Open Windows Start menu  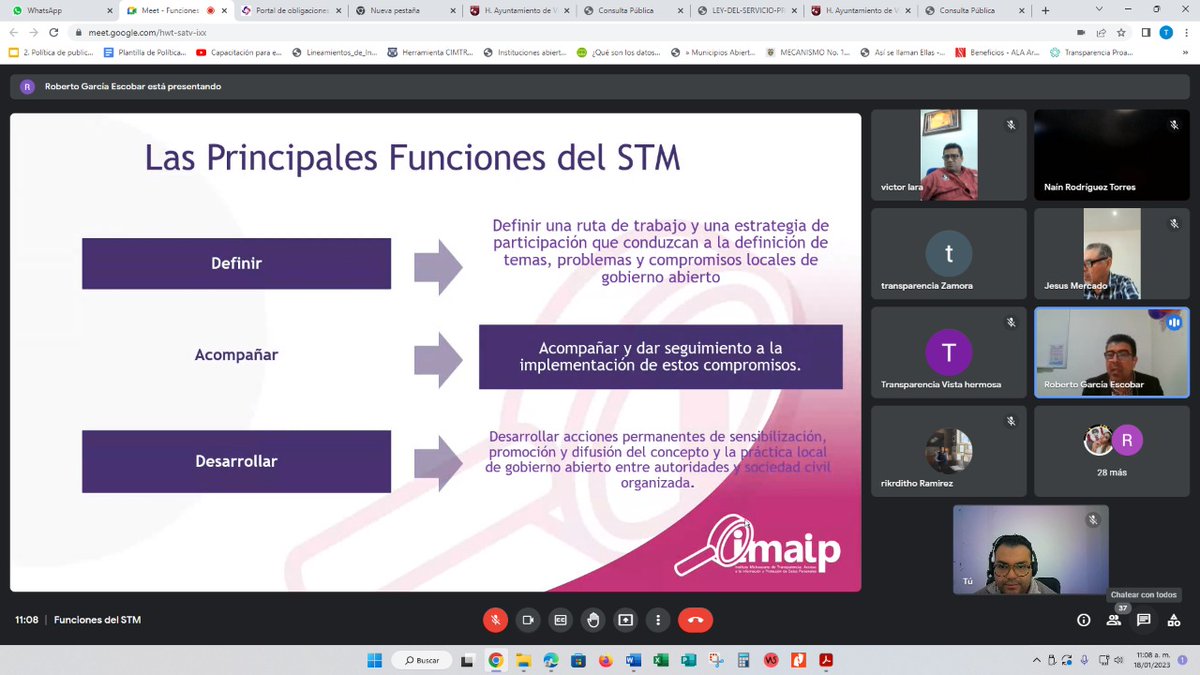[x=374, y=660]
